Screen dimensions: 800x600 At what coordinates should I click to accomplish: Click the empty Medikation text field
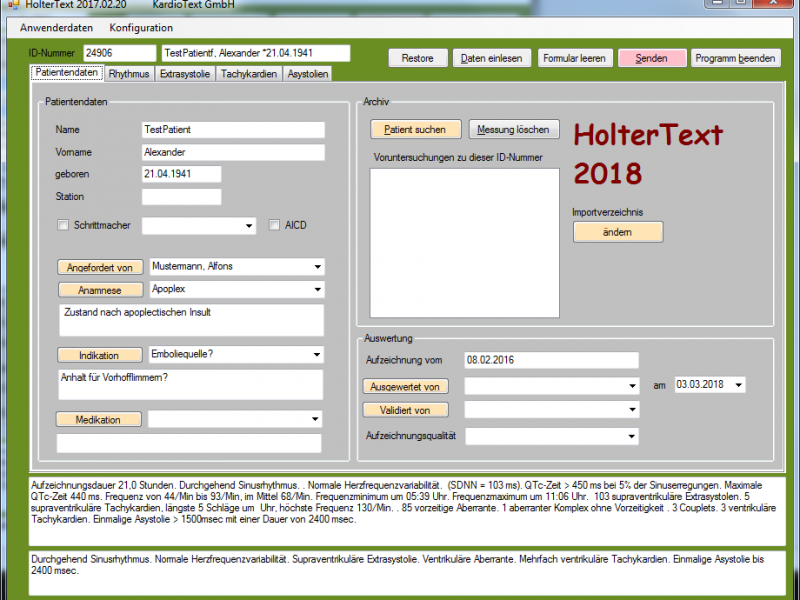point(189,443)
